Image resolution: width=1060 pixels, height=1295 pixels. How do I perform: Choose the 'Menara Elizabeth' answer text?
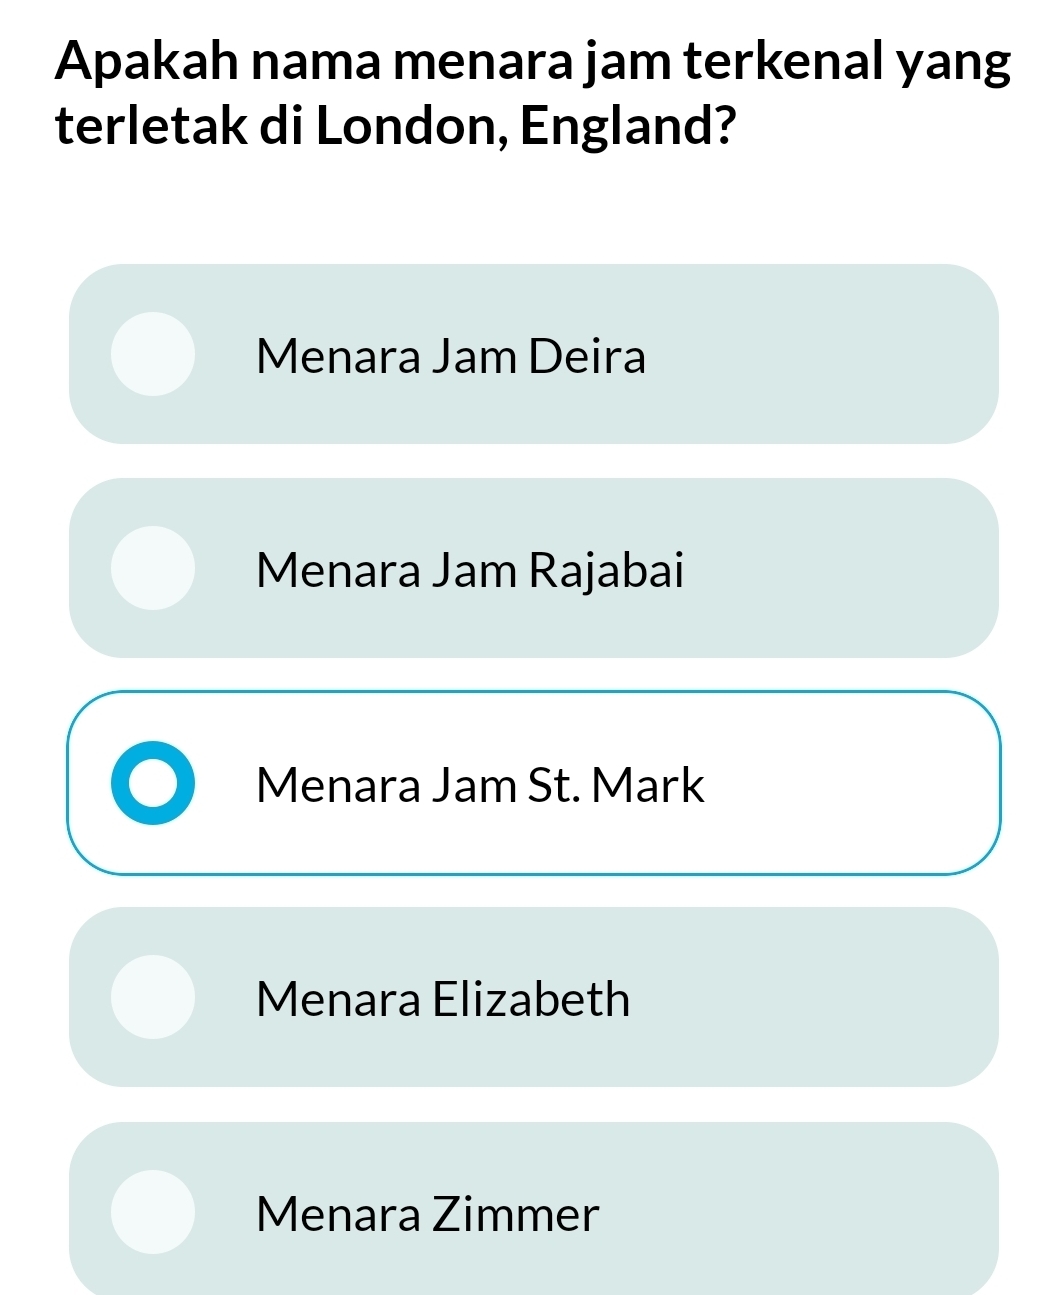[x=443, y=999]
